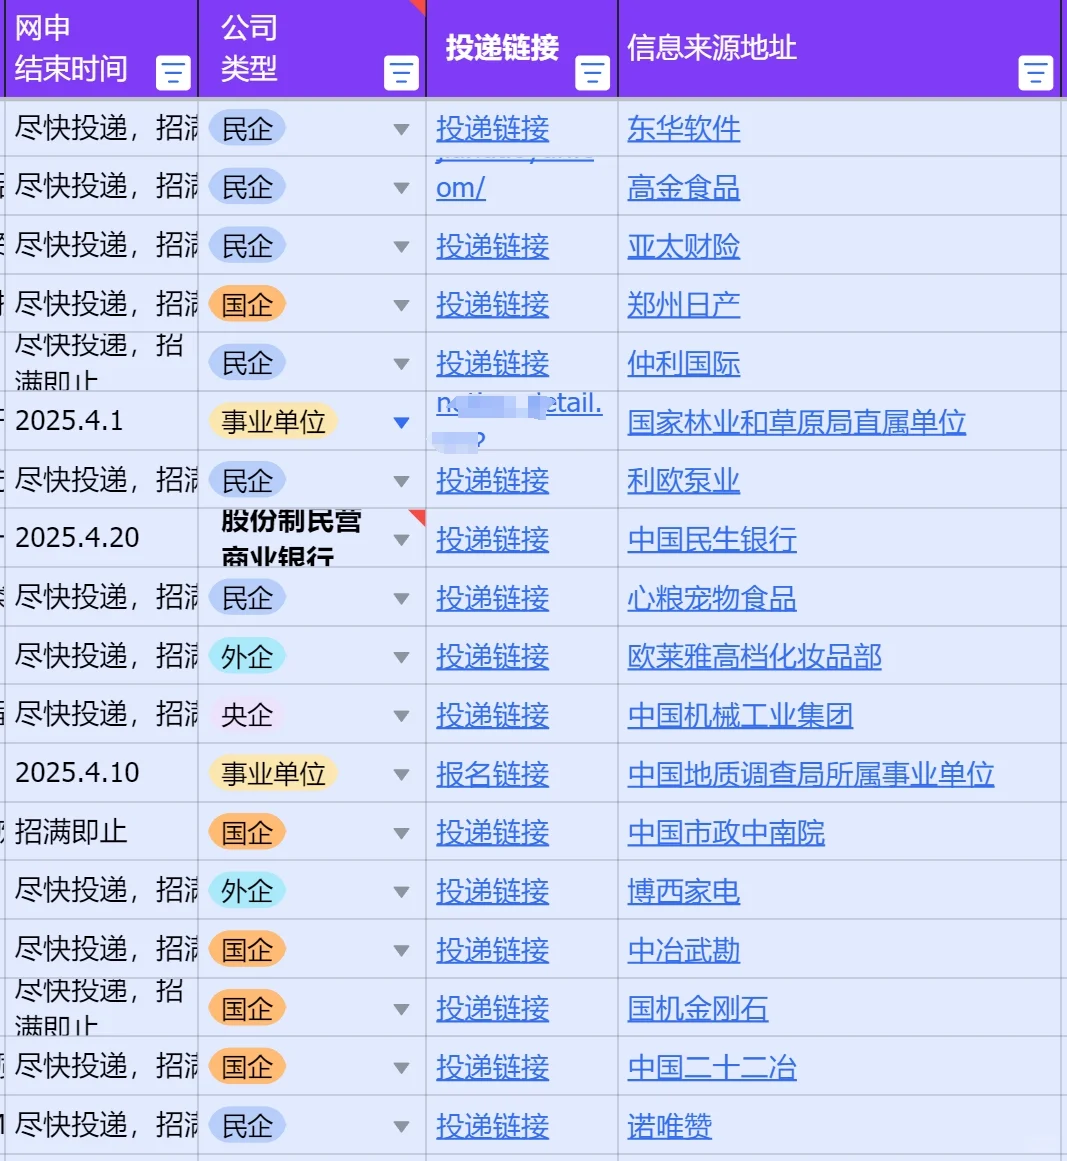Screen dimensions: 1067x1161
Task: Select the 外企 tag in 欧莱雅高档化妆品部 row
Action: tap(247, 656)
